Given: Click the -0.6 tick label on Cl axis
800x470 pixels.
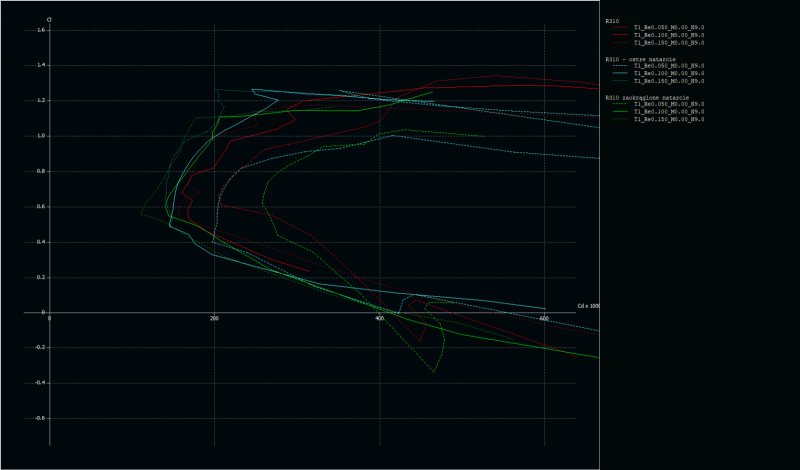Looking at the screenshot, I should [x=39, y=418].
